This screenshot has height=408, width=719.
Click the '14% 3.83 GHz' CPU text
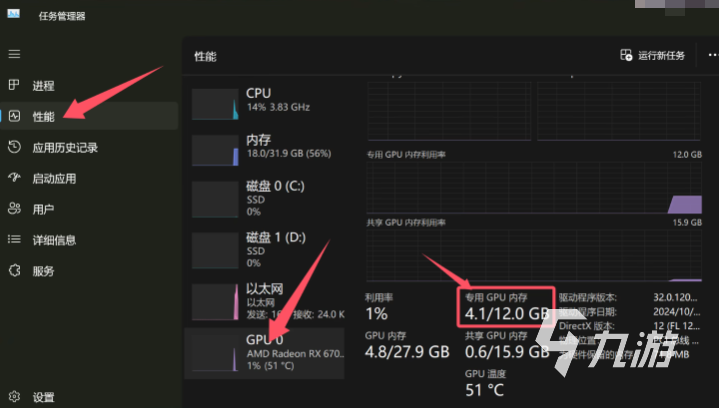(278, 107)
